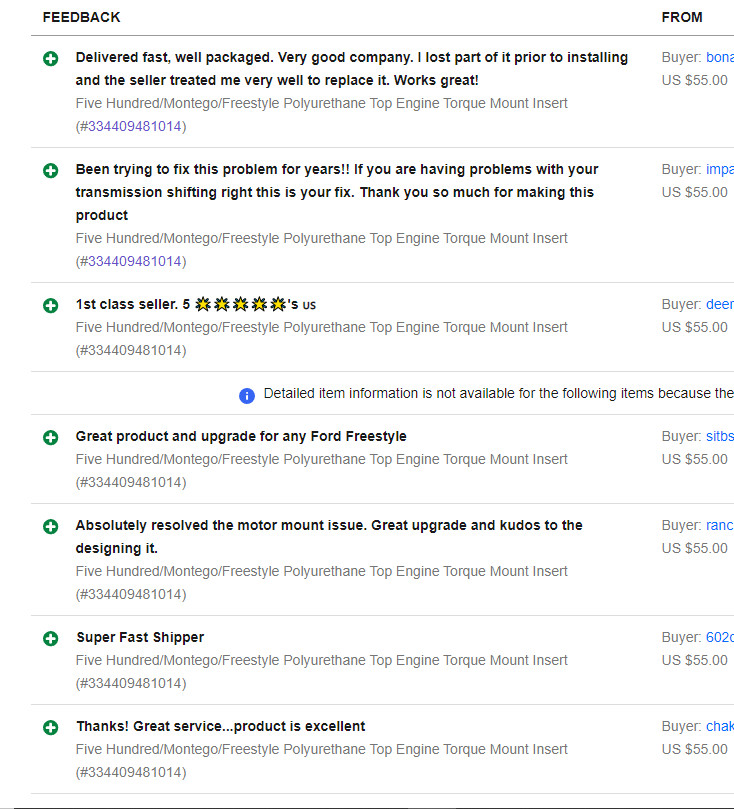Open item #334409481014 link under transmission shifting feedback

pyautogui.click(x=135, y=262)
